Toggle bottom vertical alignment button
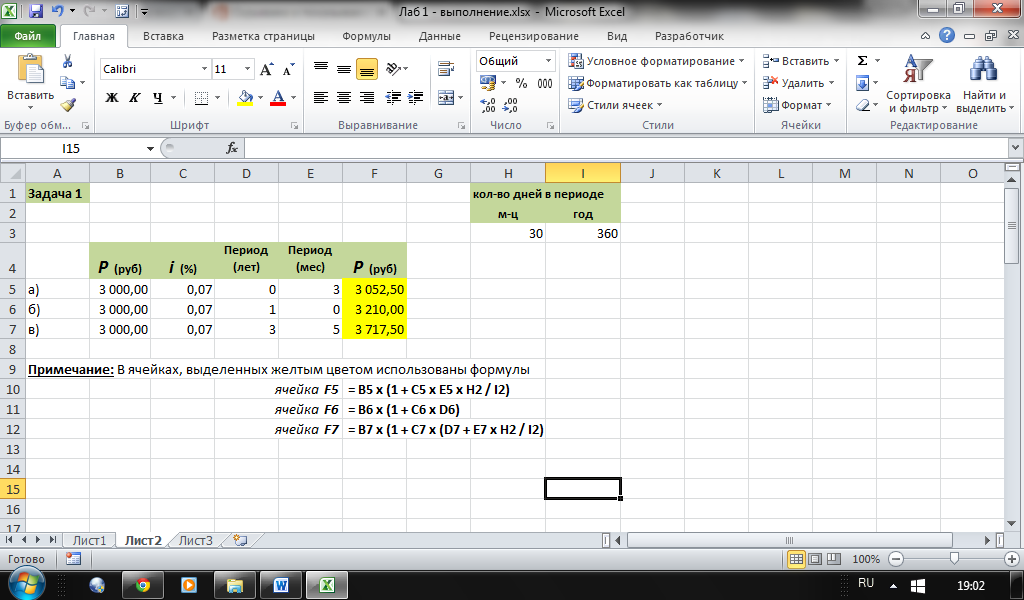 point(366,70)
